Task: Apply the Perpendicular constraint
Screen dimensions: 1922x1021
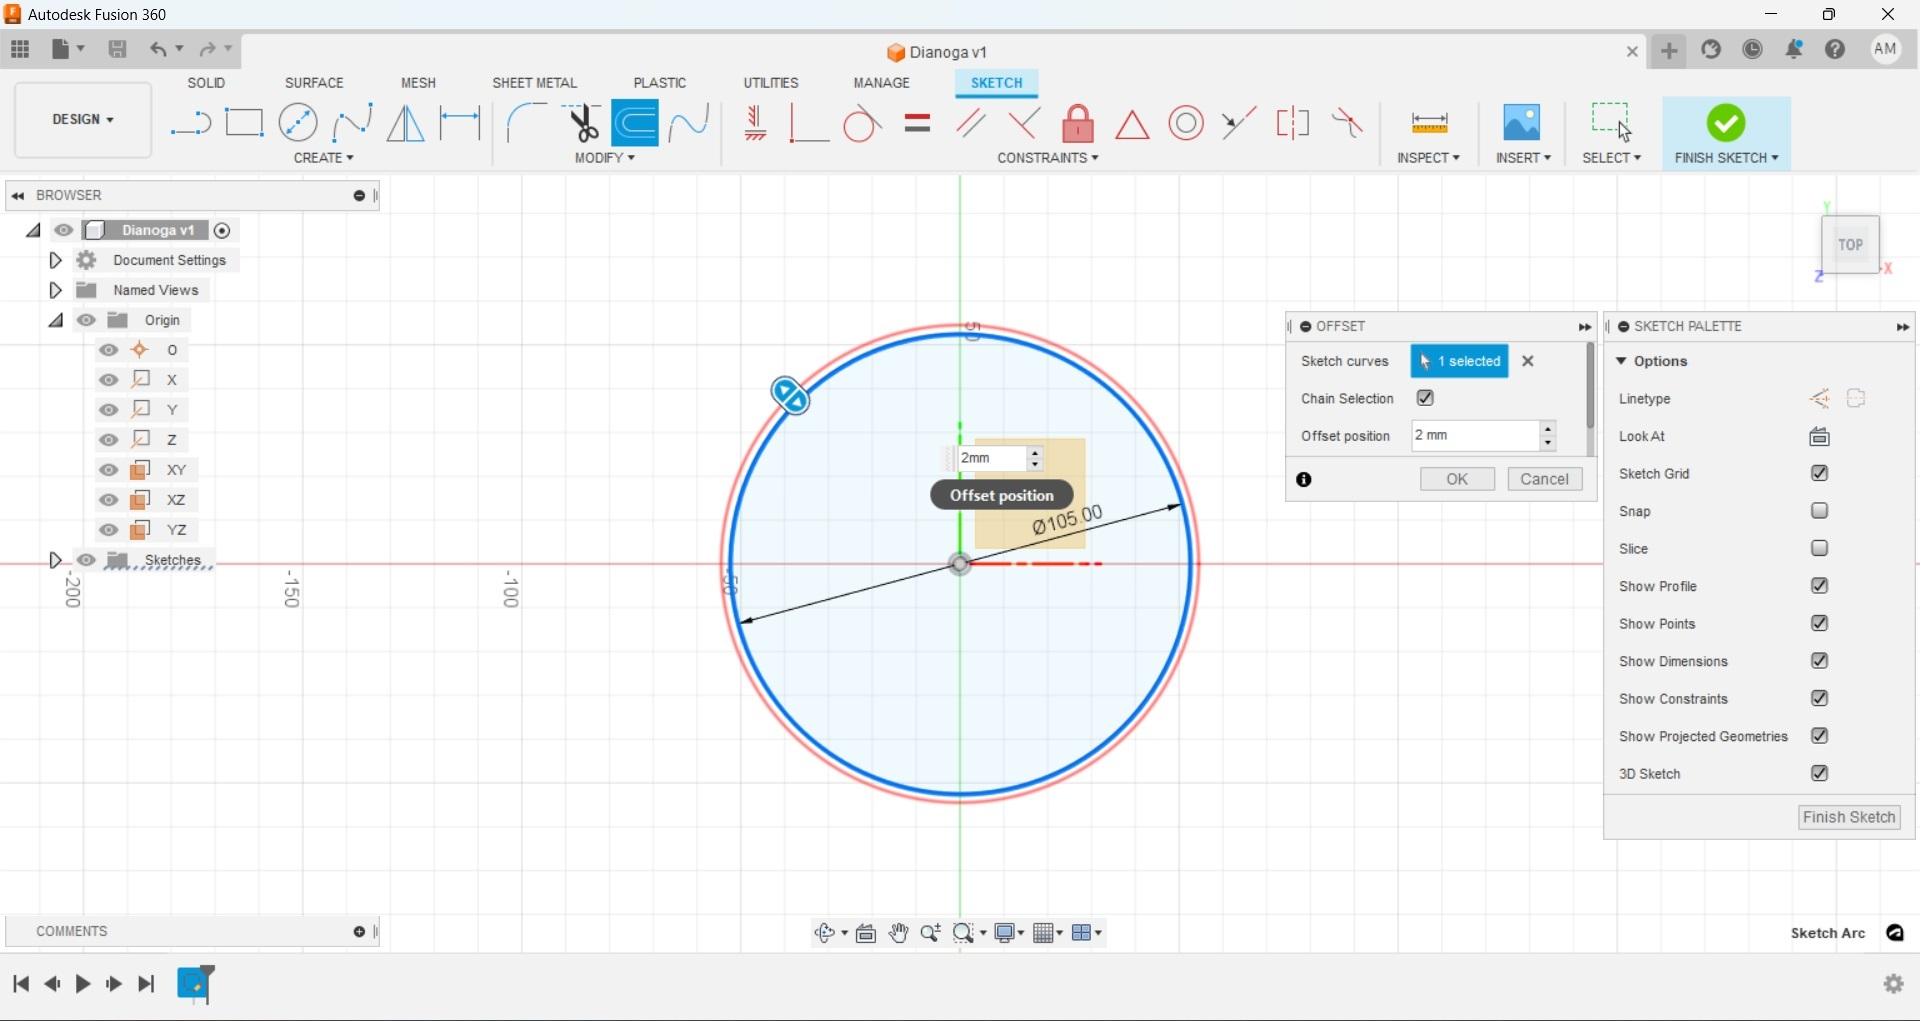Action: point(1024,123)
